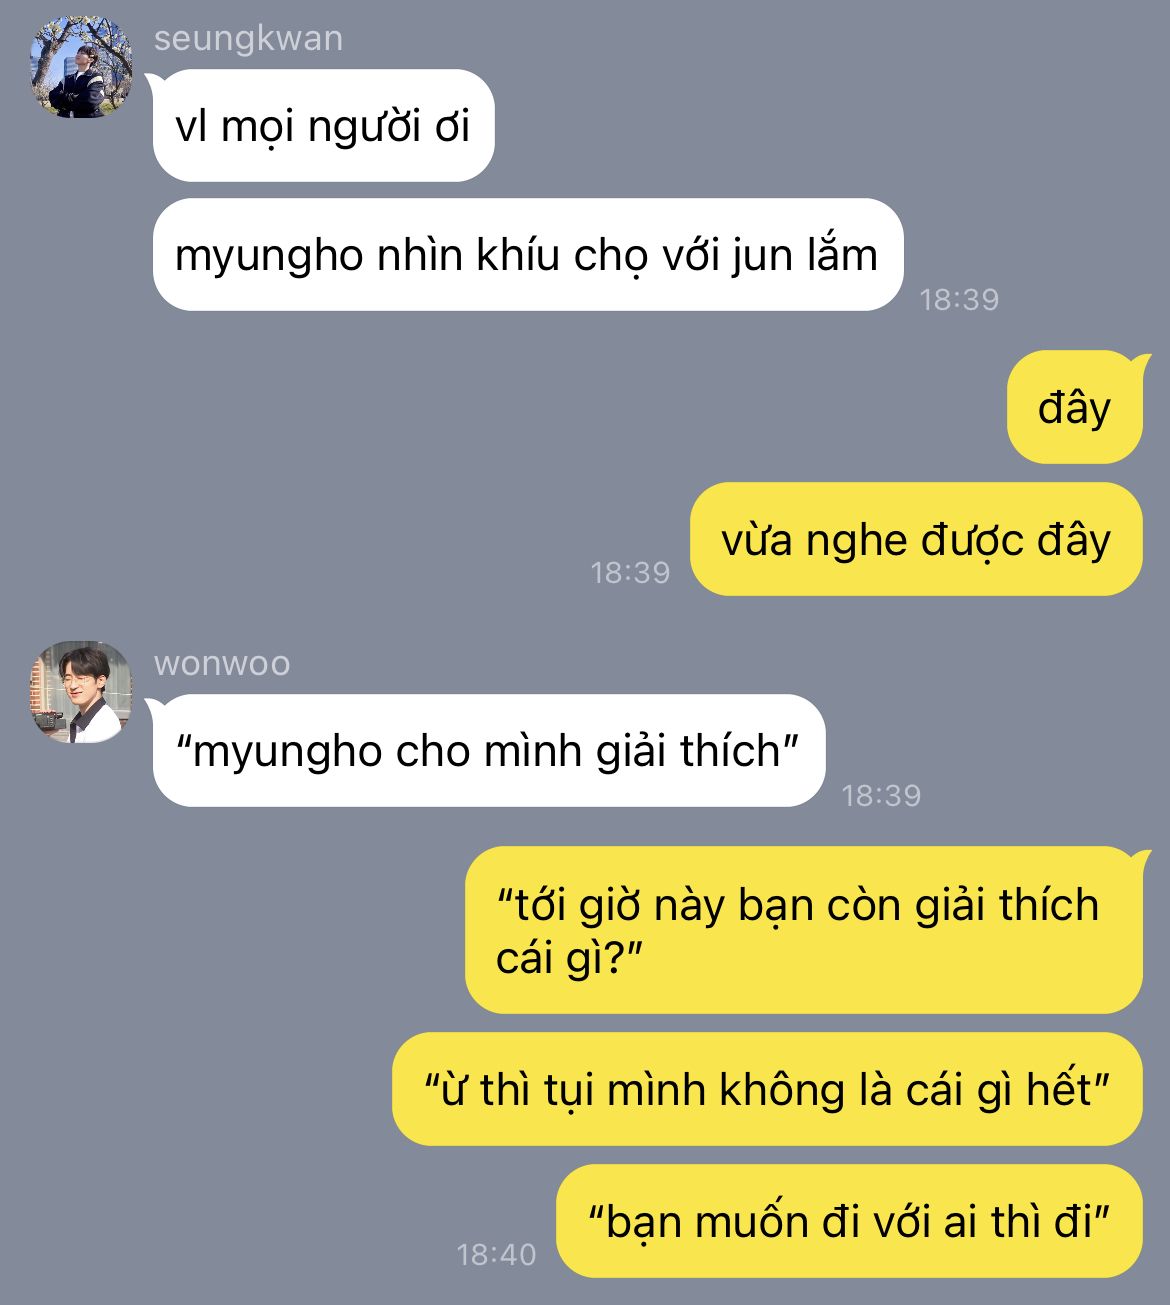
Task: Tap the "tới giờ này bạn còn" message
Action: (x=805, y=930)
